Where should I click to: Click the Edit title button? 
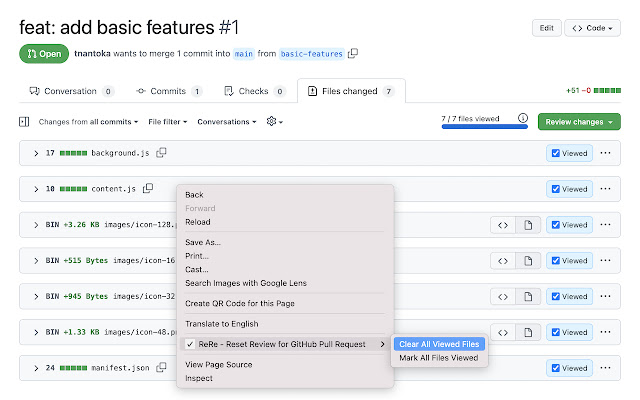coord(547,28)
